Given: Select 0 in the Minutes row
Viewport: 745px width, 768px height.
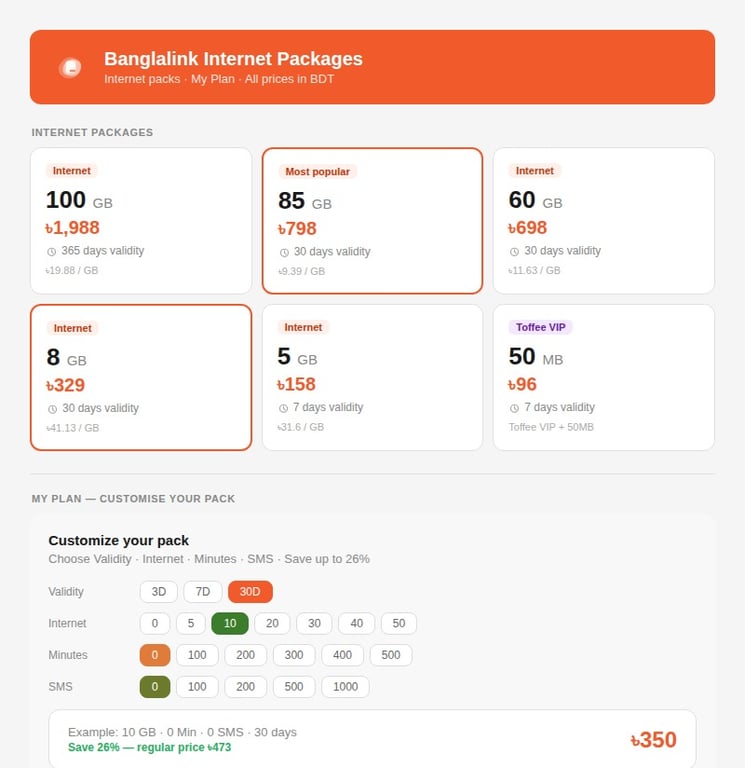Looking at the screenshot, I should [155, 655].
